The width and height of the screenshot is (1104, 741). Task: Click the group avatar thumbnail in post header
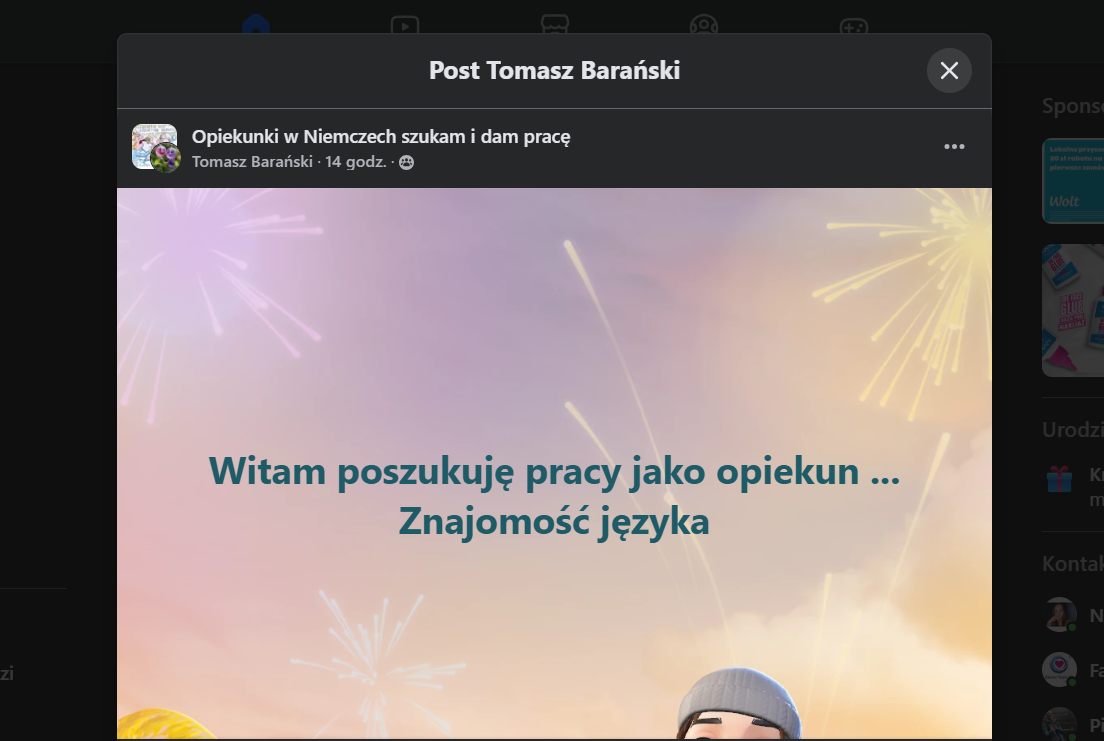point(154,147)
